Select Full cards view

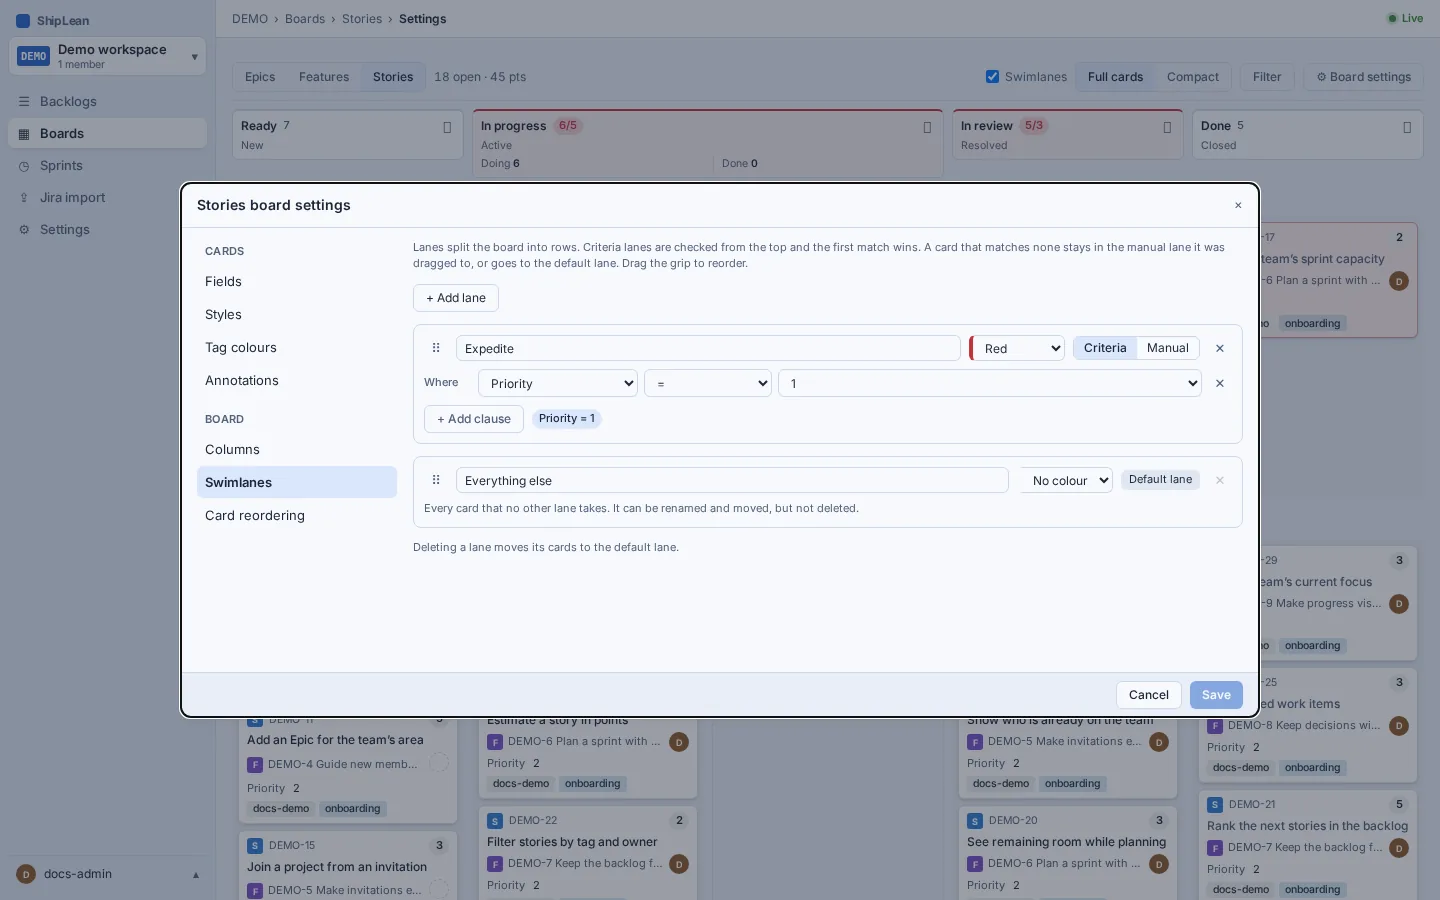coord(1115,77)
